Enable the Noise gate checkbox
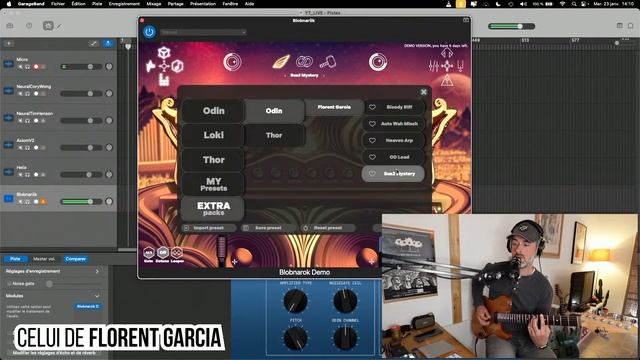The image size is (640, 360). click(x=9, y=283)
